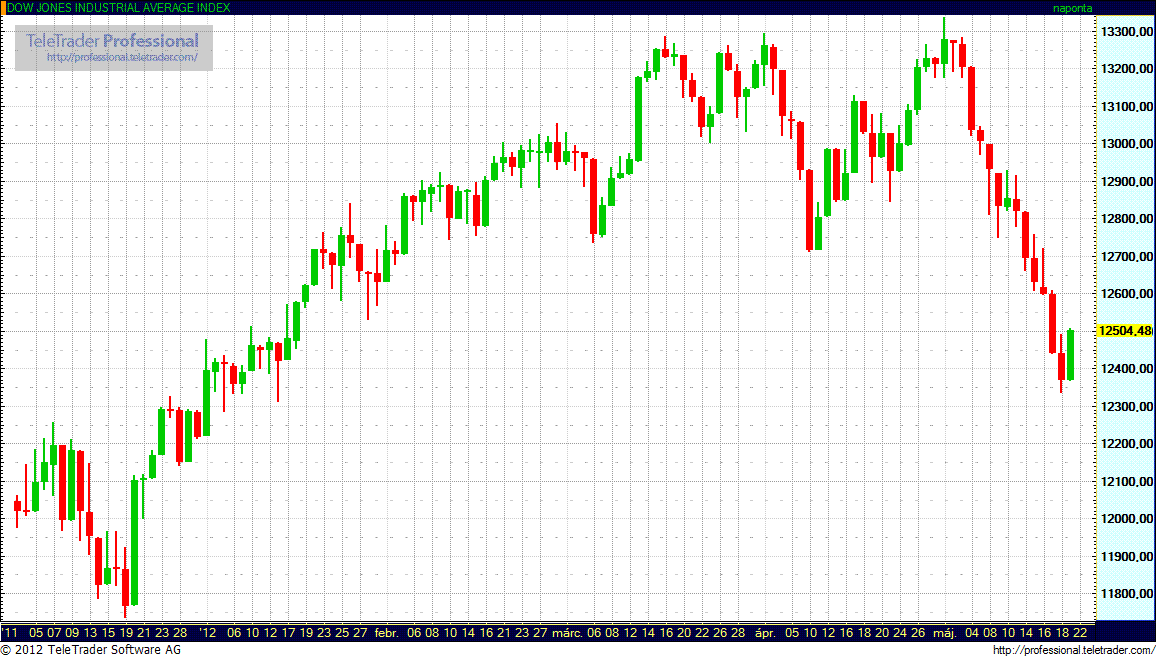Click the 07 date label on time axis
The height and width of the screenshot is (659, 1156).
[54, 633]
